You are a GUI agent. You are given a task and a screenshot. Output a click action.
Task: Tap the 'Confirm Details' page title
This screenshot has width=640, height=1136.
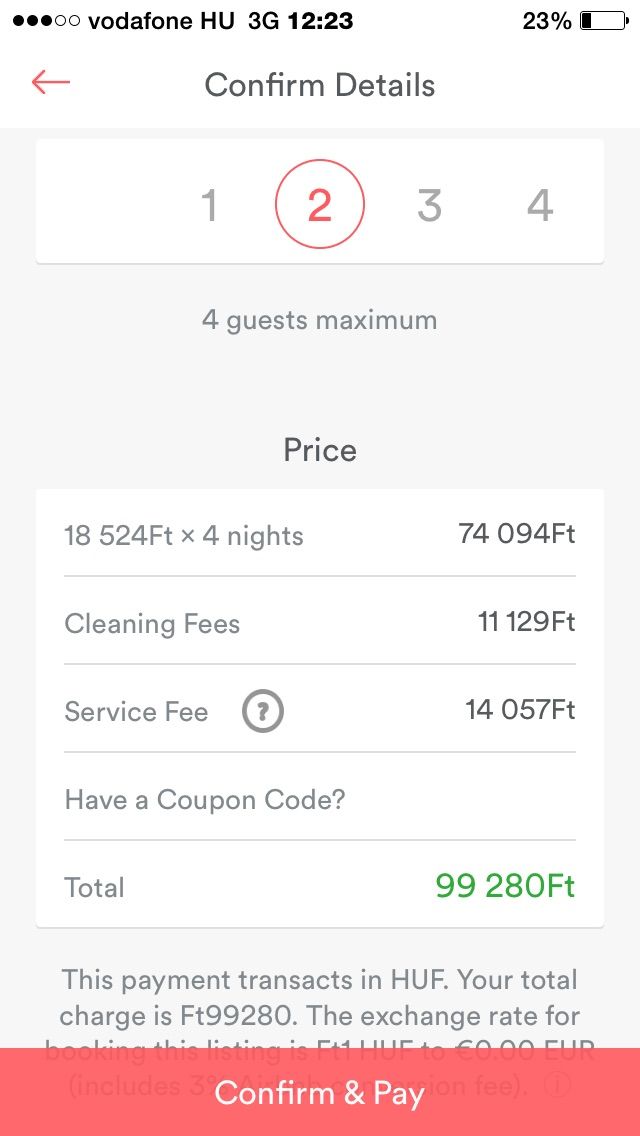[x=320, y=85]
